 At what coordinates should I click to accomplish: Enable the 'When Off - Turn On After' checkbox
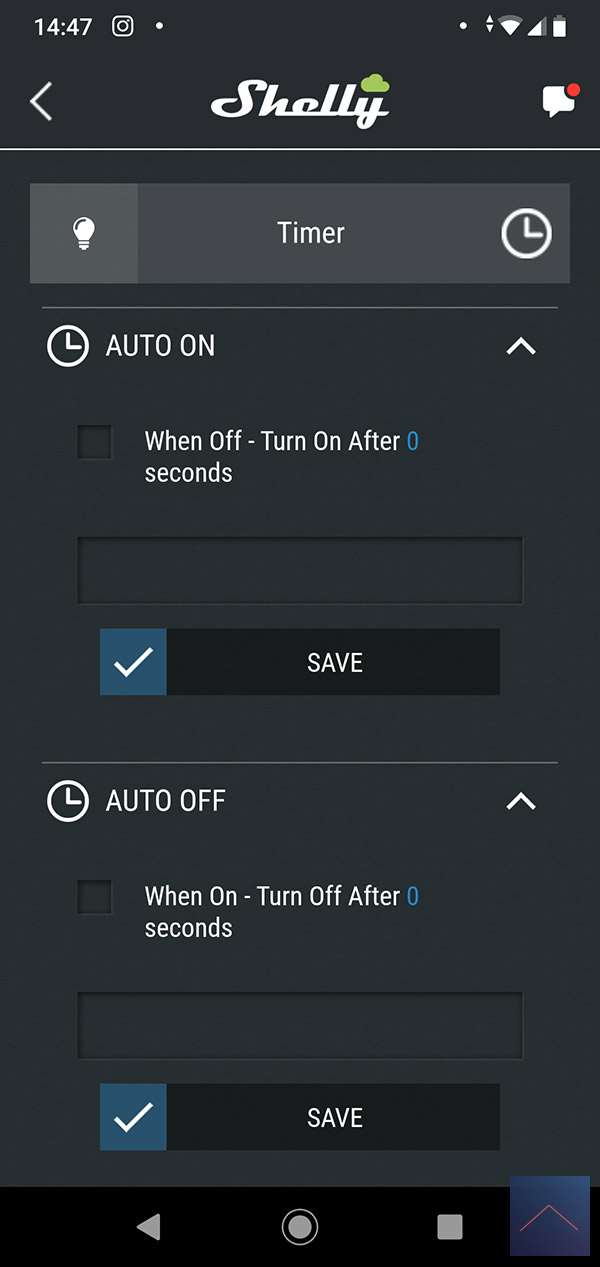(95, 442)
